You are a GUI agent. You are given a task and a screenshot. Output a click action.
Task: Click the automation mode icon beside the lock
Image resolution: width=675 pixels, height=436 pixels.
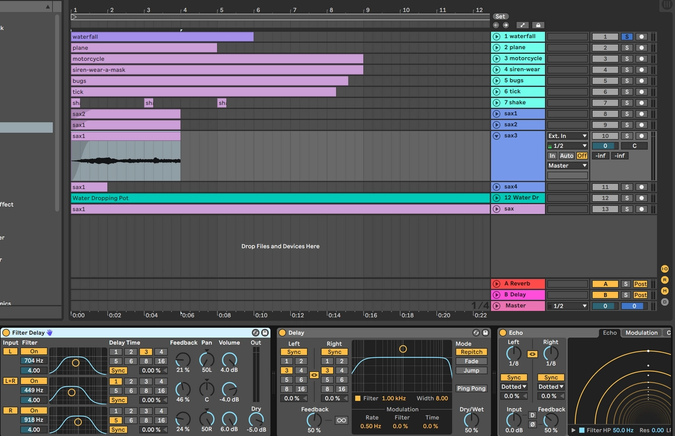coord(521,25)
